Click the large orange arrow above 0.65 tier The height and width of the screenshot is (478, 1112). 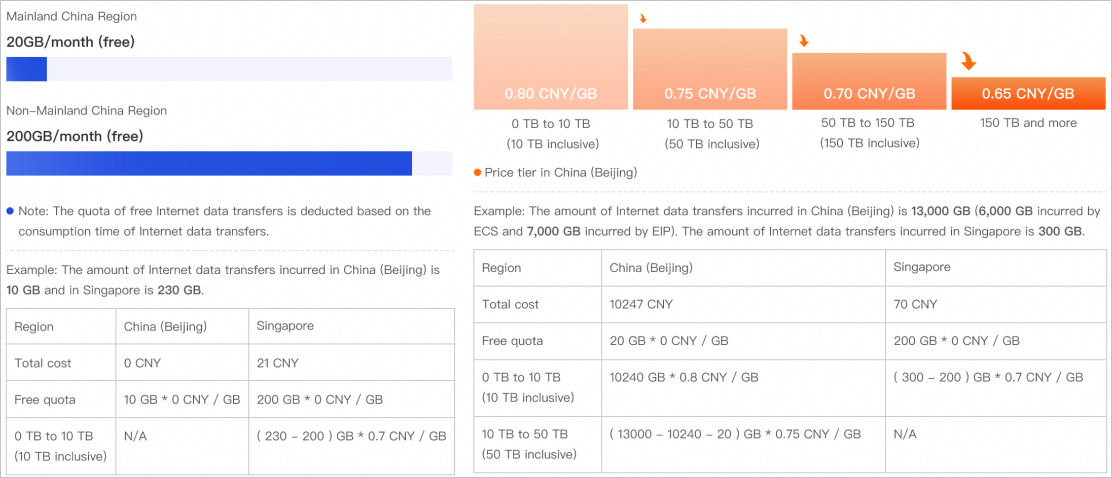point(968,61)
